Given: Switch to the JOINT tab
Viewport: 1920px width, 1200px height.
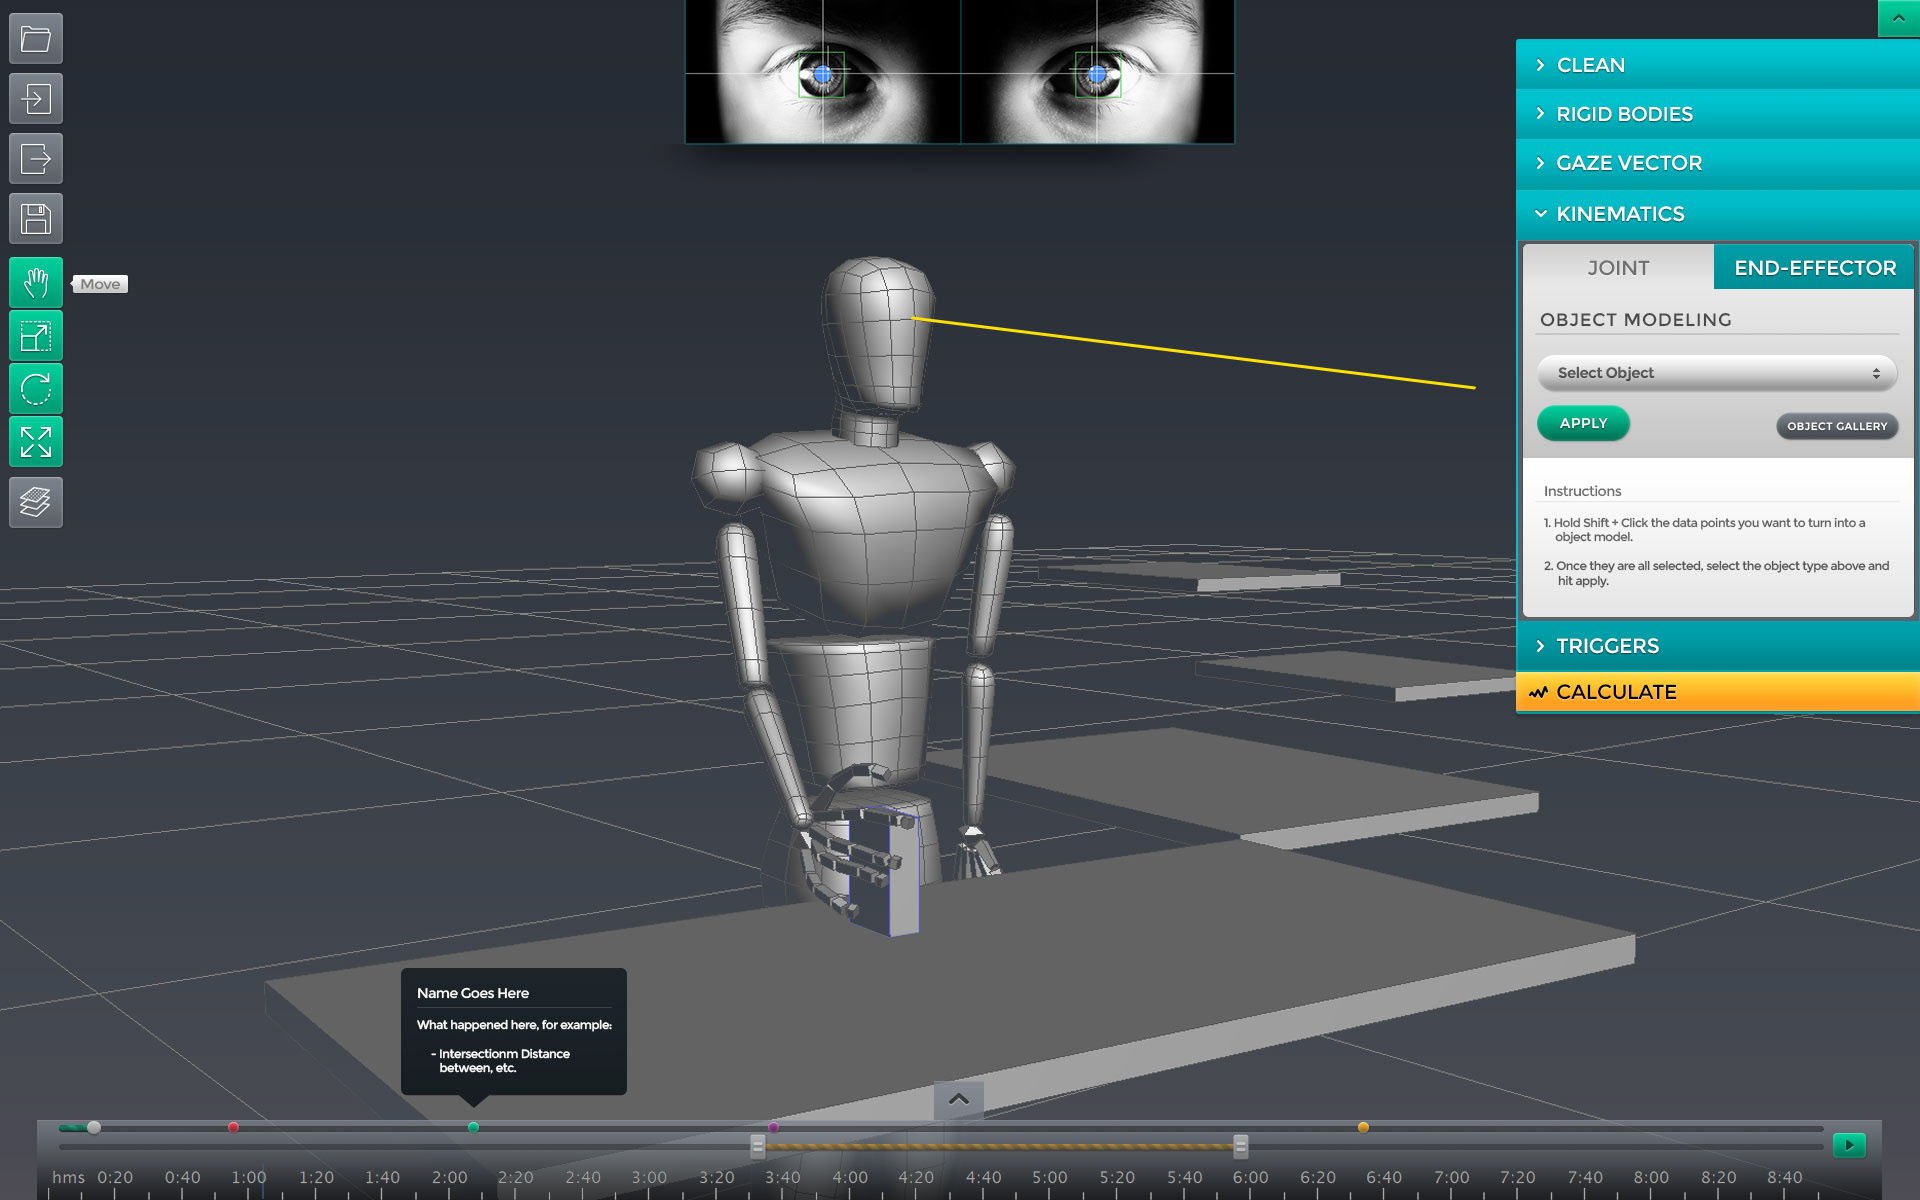Looking at the screenshot, I should [x=1617, y=268].
